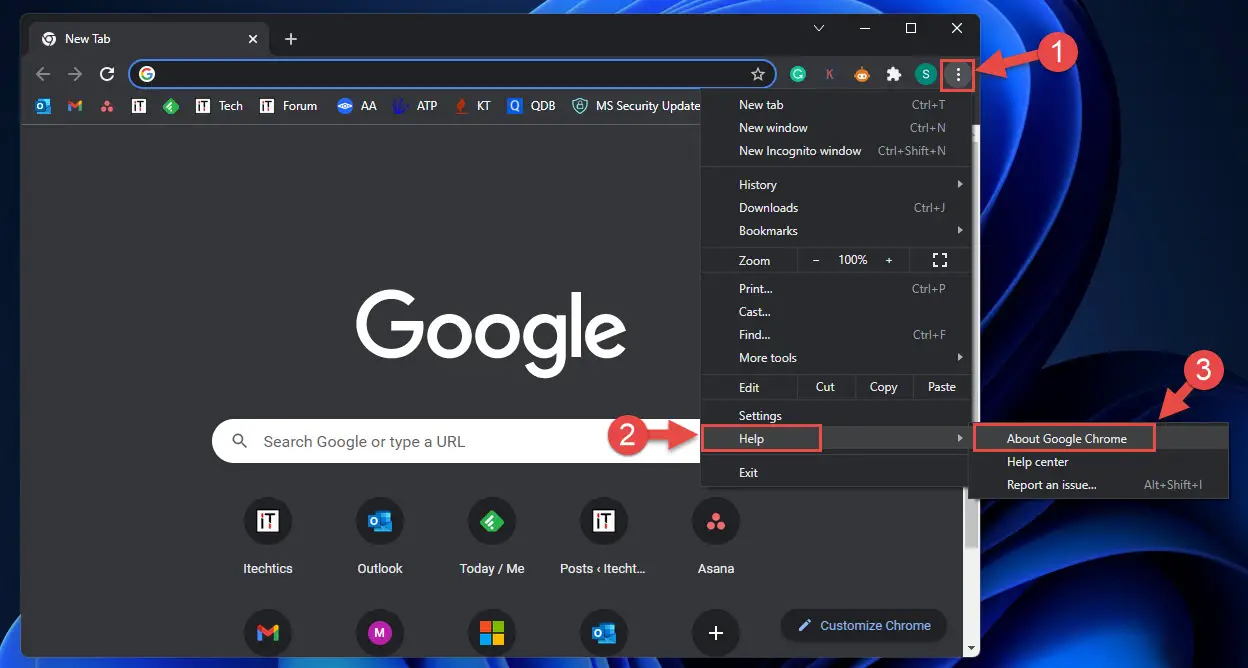Choose Report an issue...

coord(1098,485)
